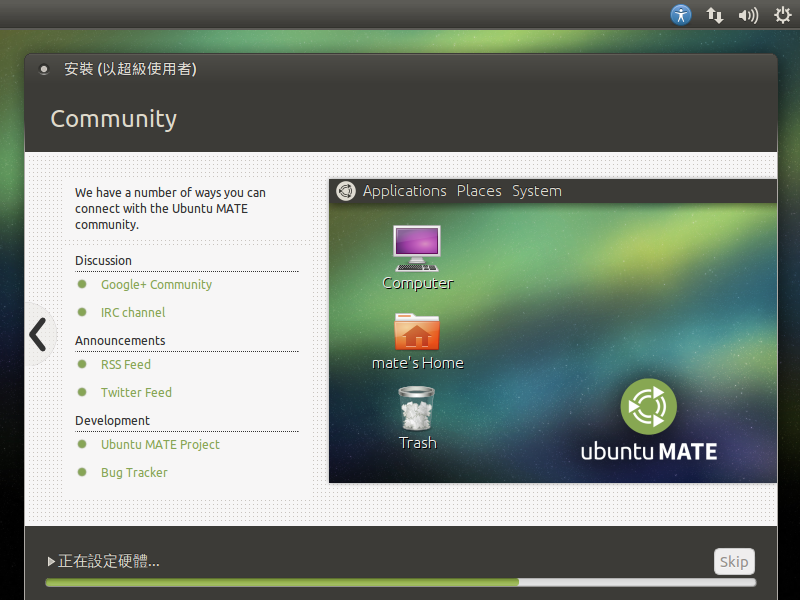Click the mate's Home folder icon

417,331
